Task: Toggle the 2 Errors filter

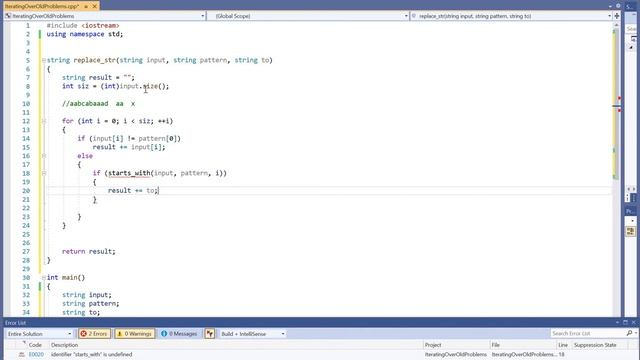Action: 94,334
